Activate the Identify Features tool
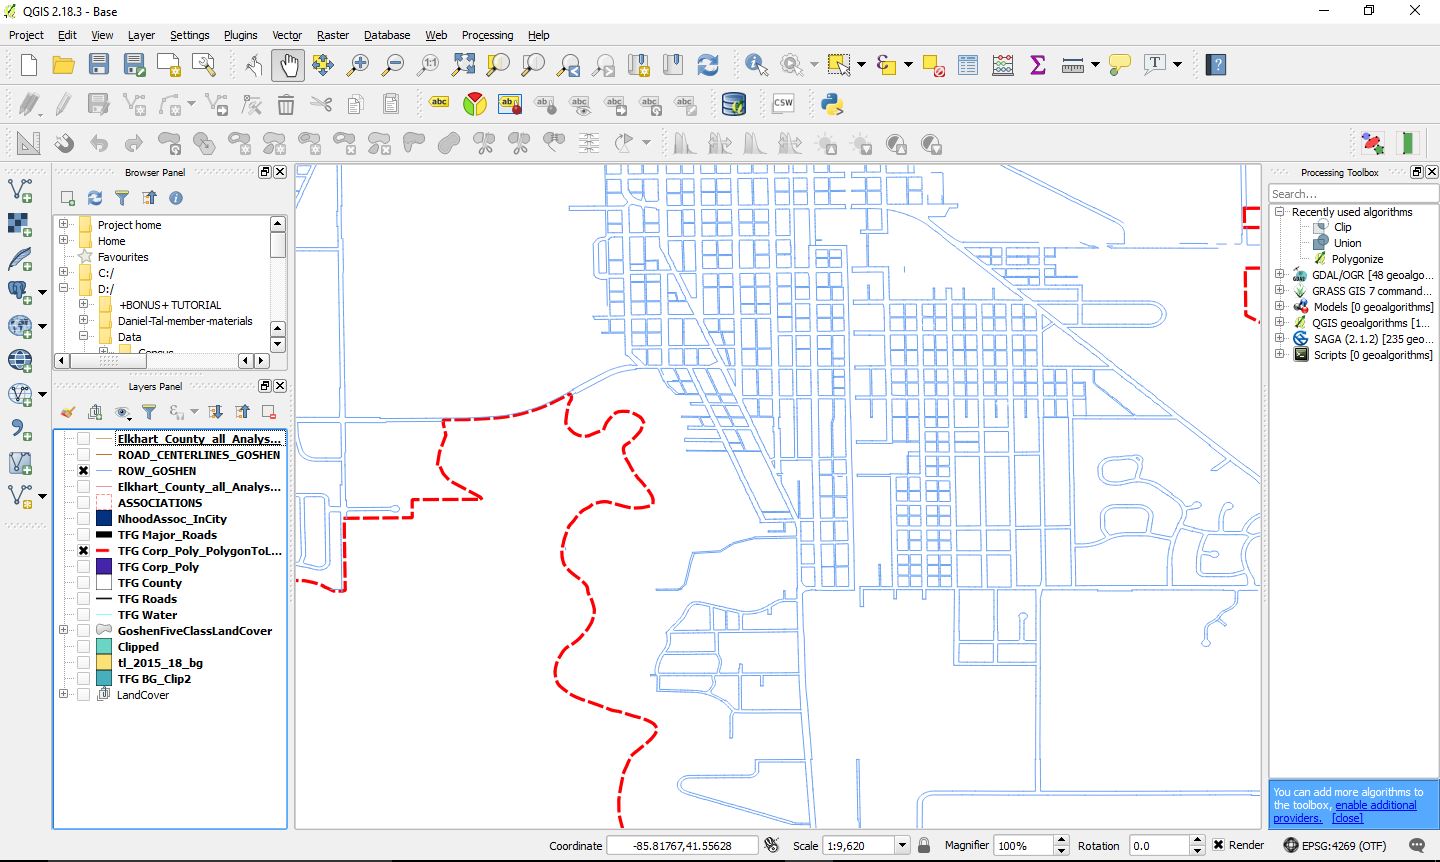The width and height of the screenshot is (1440, 862). (x=757, y=65)
